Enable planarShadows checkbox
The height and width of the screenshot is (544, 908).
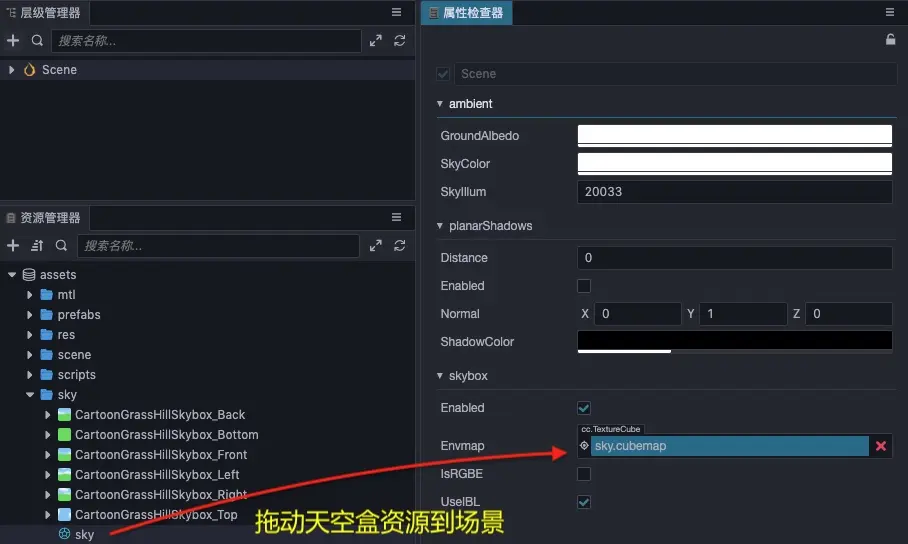pos(584,286)
